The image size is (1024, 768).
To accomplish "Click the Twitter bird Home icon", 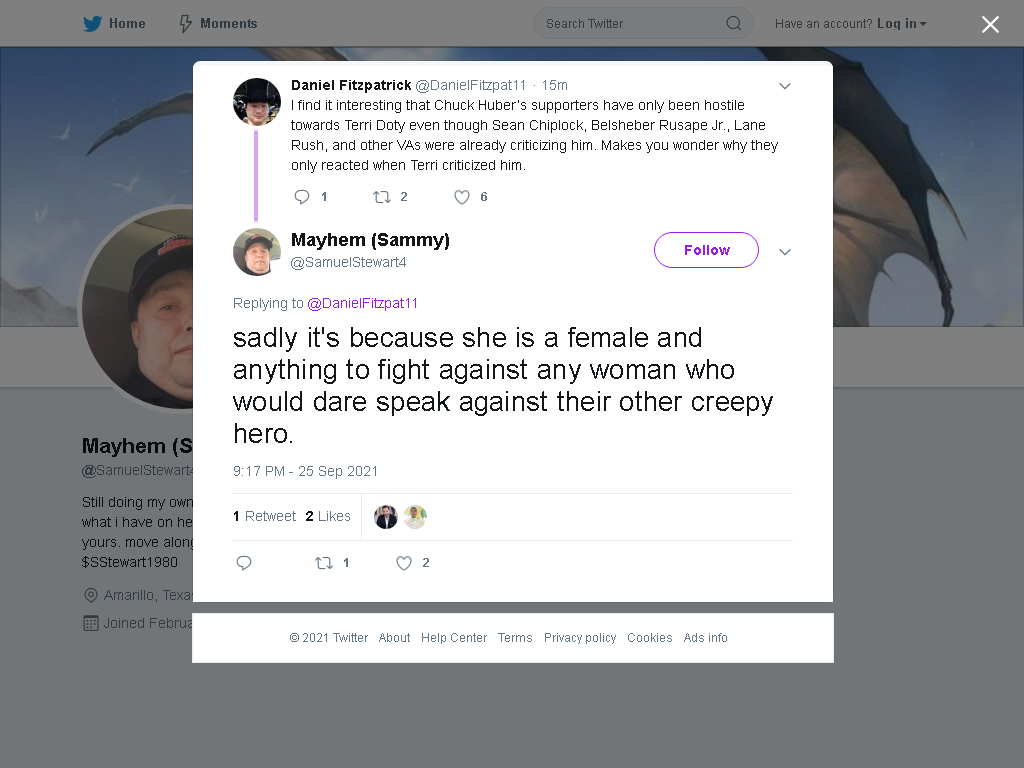I will (92, 24).
